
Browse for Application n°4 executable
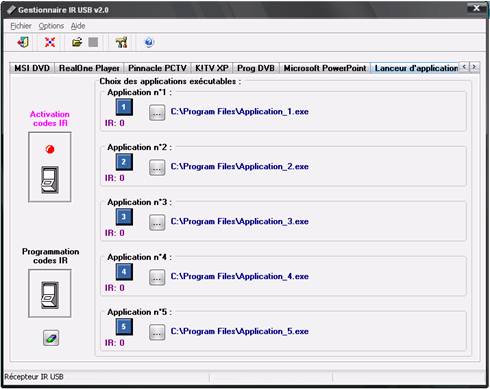coord(157,277)
